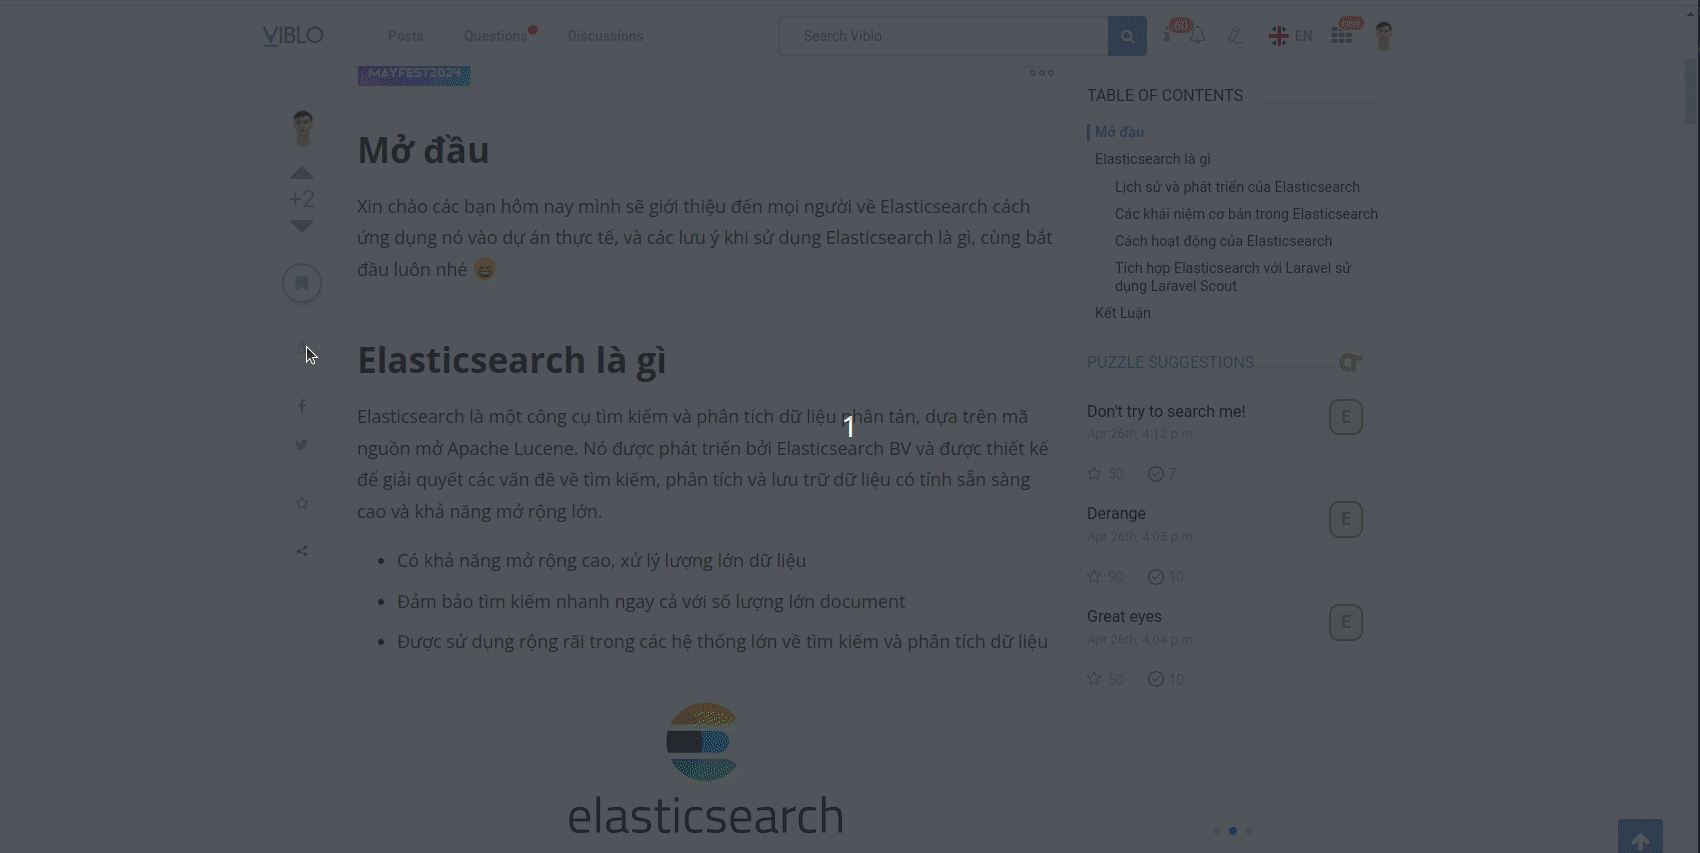The width and height of the screenshot is (1700, 853).
Task: Go to 'Tích hợp Elasticsearch với Laravel' section
Action: [x=1233, y=277]
